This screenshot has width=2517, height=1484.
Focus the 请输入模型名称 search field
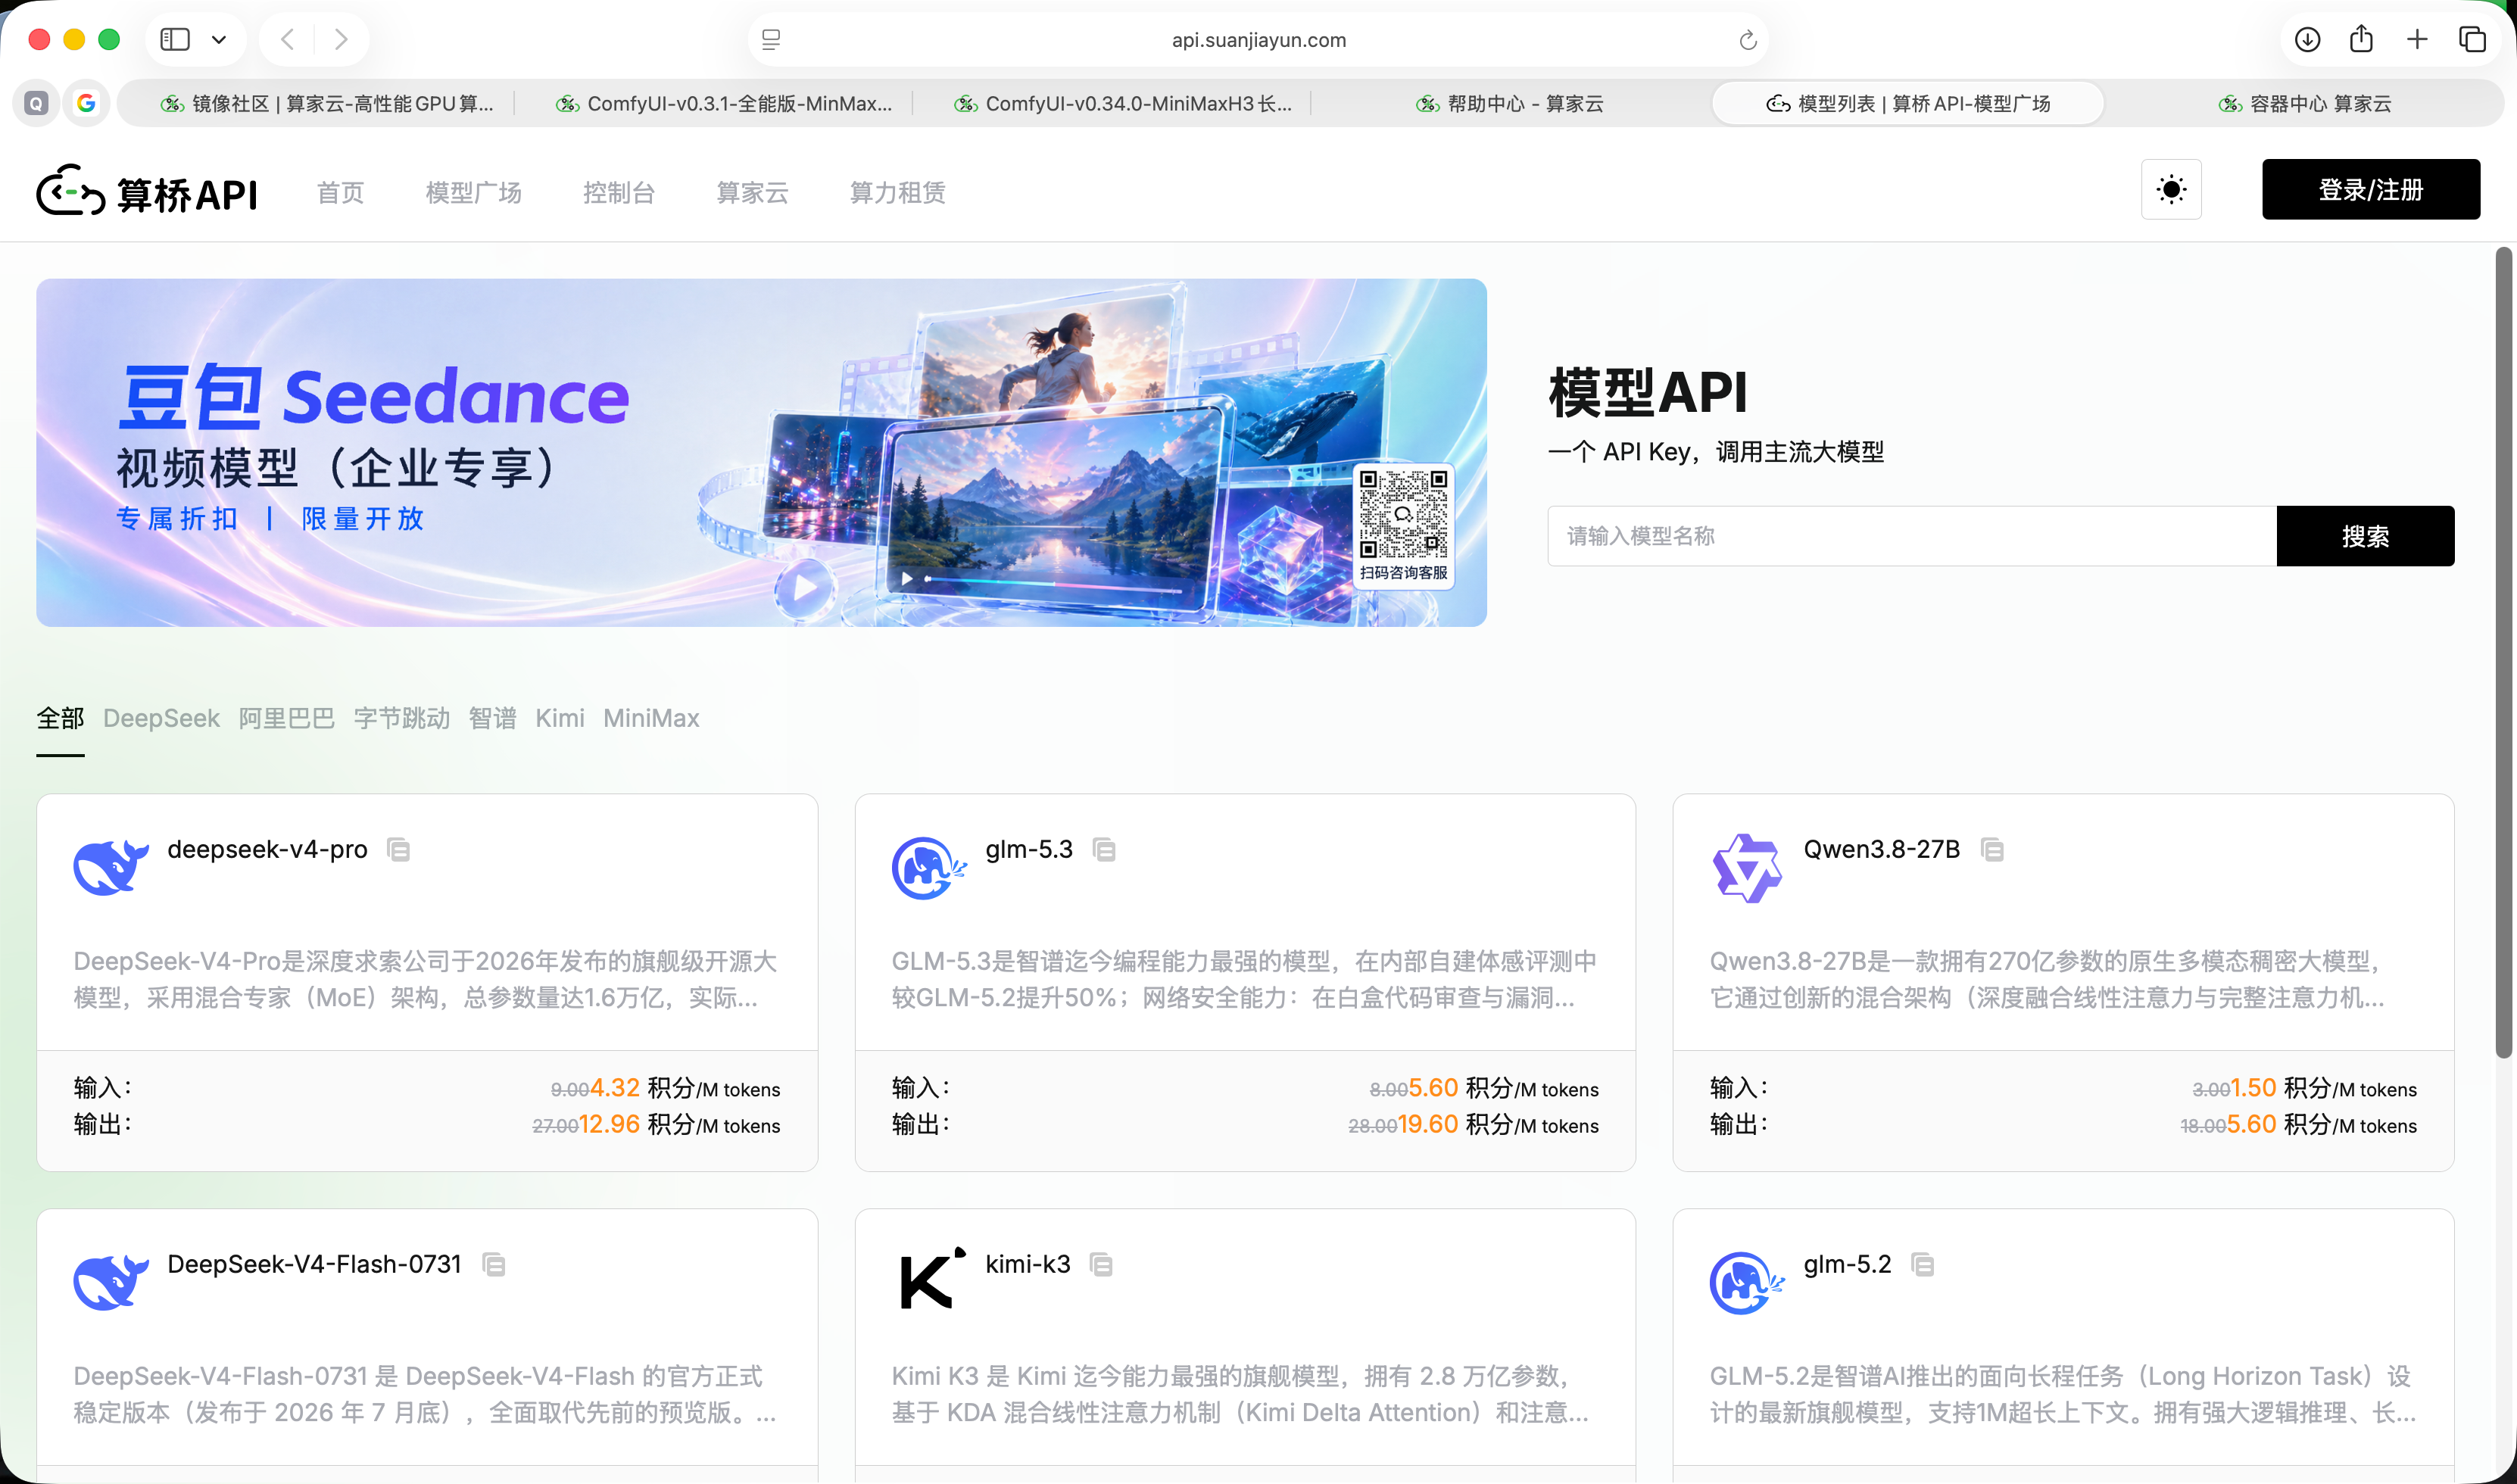(x=1912, y=536)
